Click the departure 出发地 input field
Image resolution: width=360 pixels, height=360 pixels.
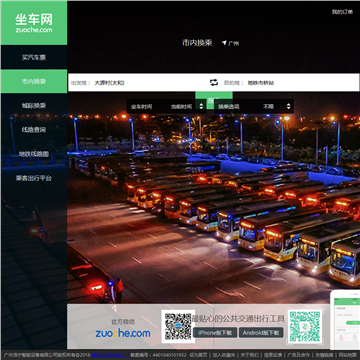pyautogui.click(x=138, y=83)
